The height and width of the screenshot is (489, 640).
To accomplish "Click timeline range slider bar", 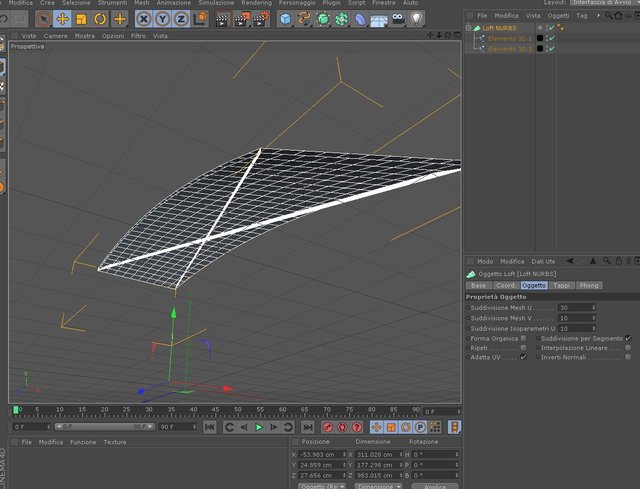I will pyautogui.click(x=105, y=427).
